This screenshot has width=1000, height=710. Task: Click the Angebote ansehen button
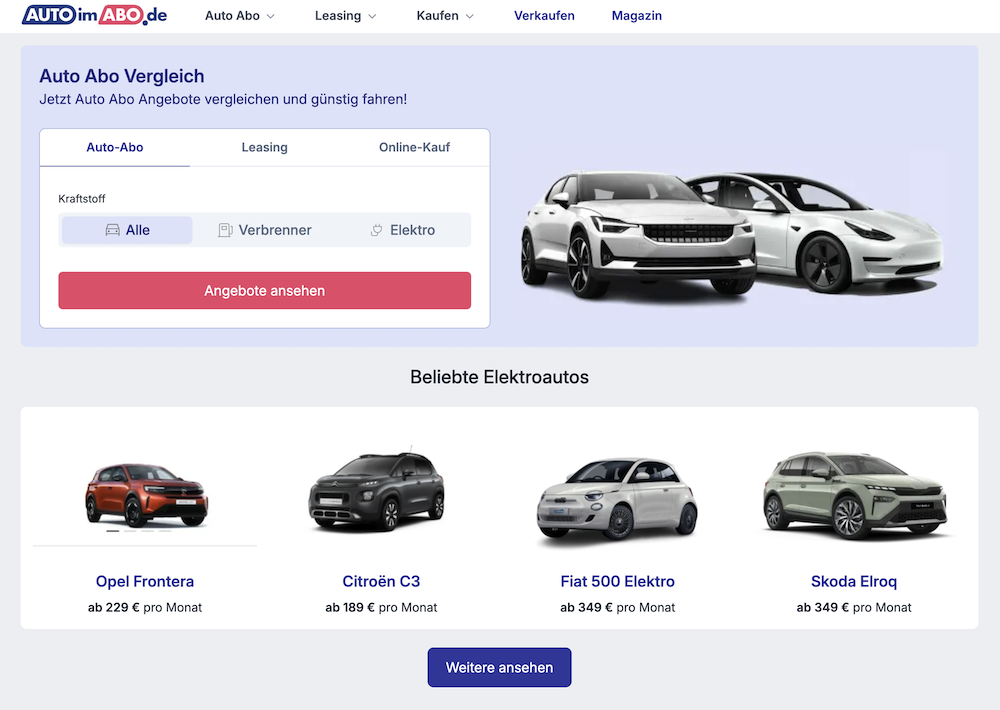tap(265, 291)
